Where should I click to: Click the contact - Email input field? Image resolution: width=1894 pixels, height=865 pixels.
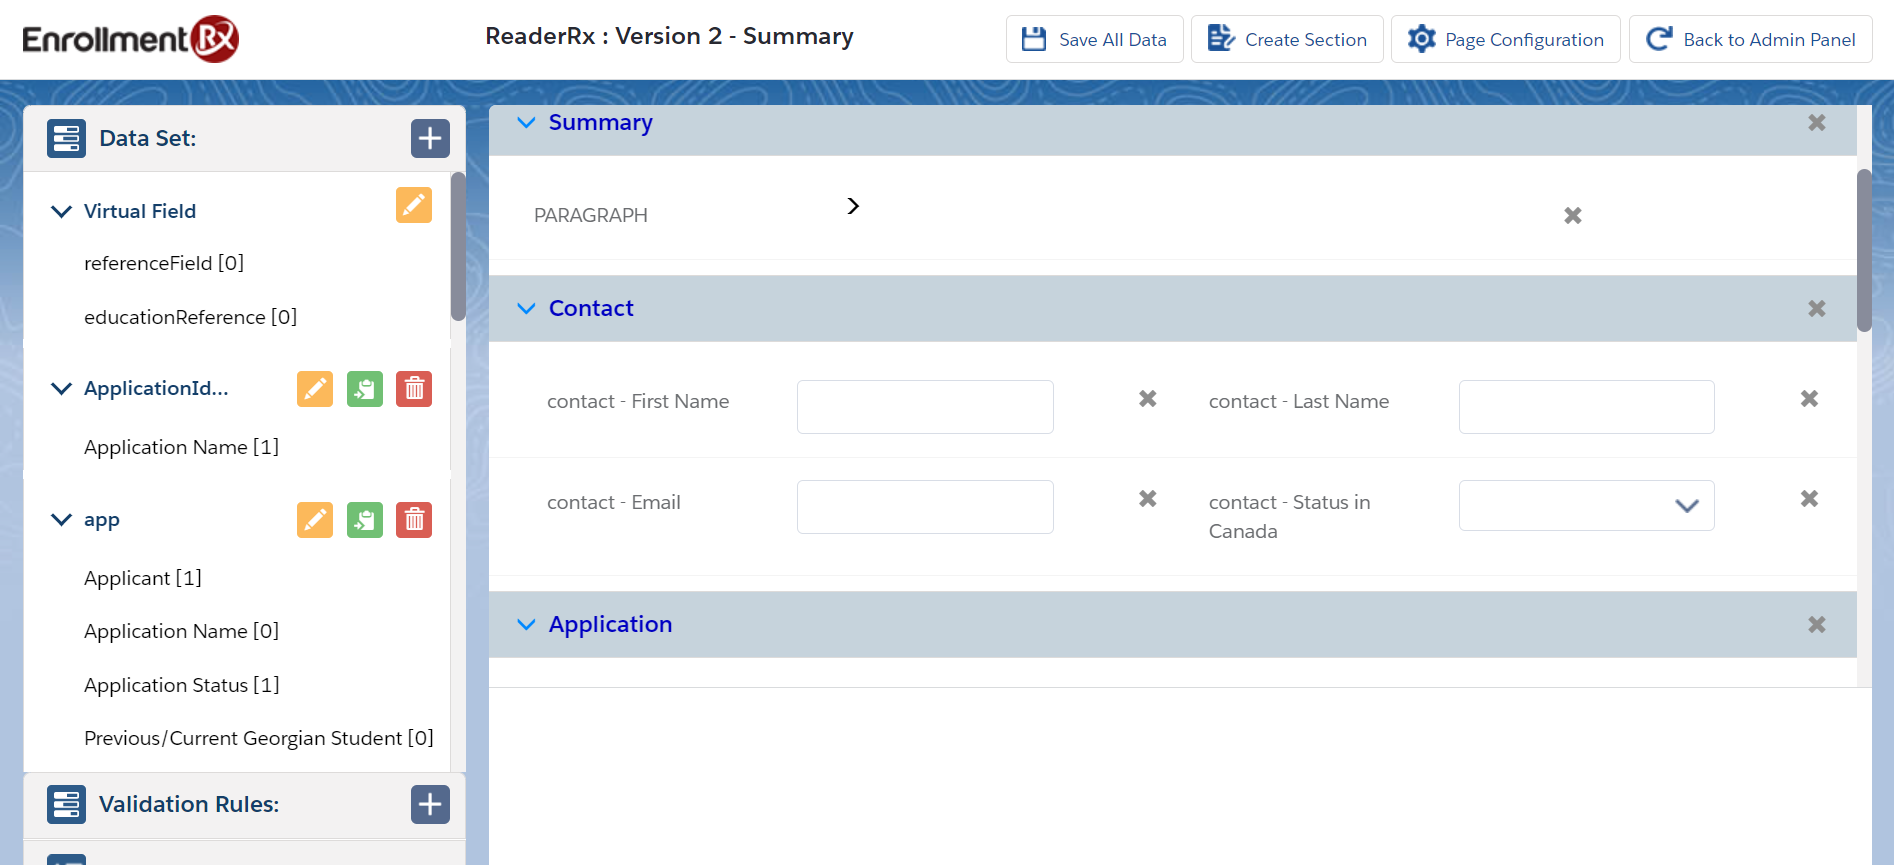(x=925, y=507)
